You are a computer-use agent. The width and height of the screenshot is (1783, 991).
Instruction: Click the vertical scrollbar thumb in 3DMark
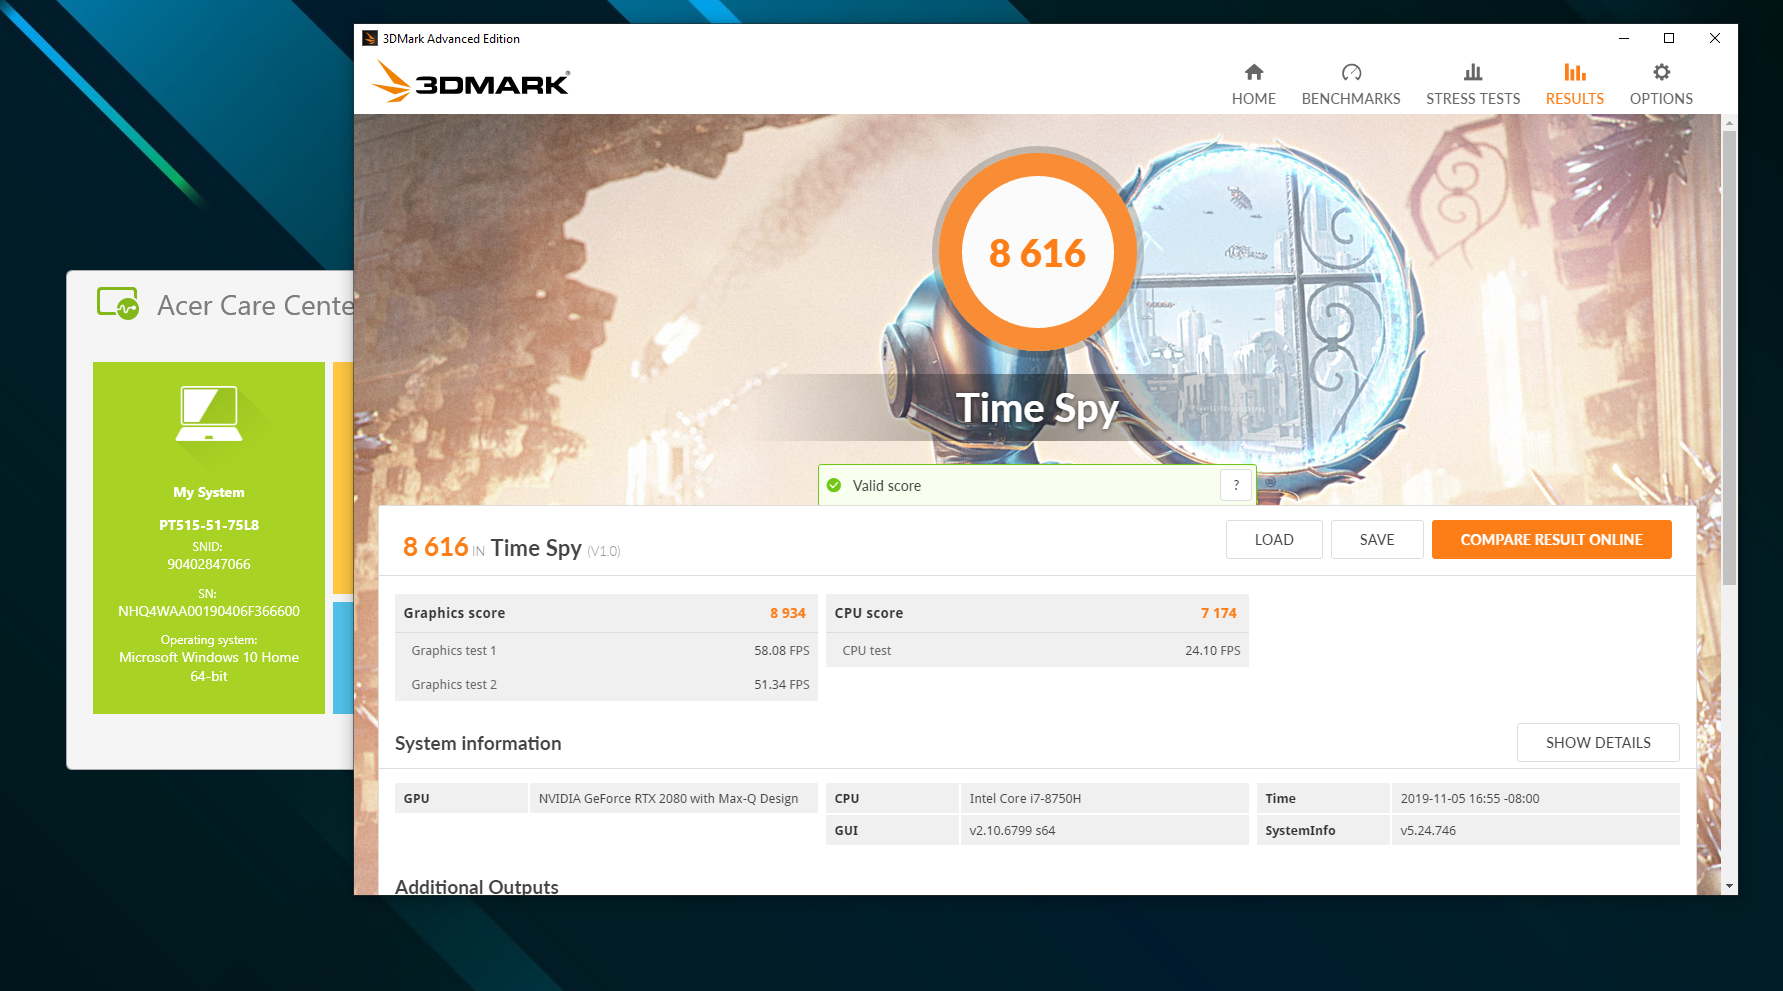[1729, 357]
